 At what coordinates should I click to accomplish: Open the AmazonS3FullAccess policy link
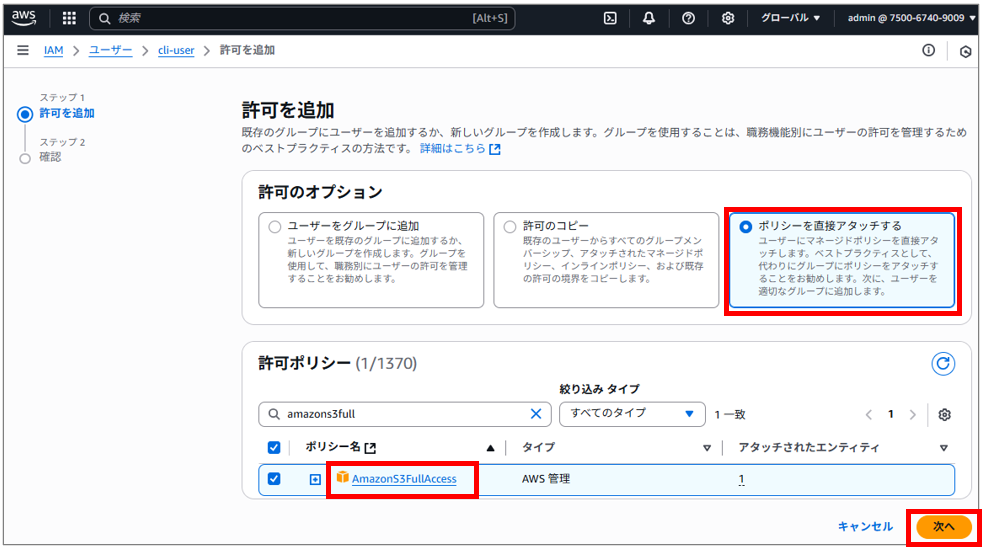tap(404, 479)
